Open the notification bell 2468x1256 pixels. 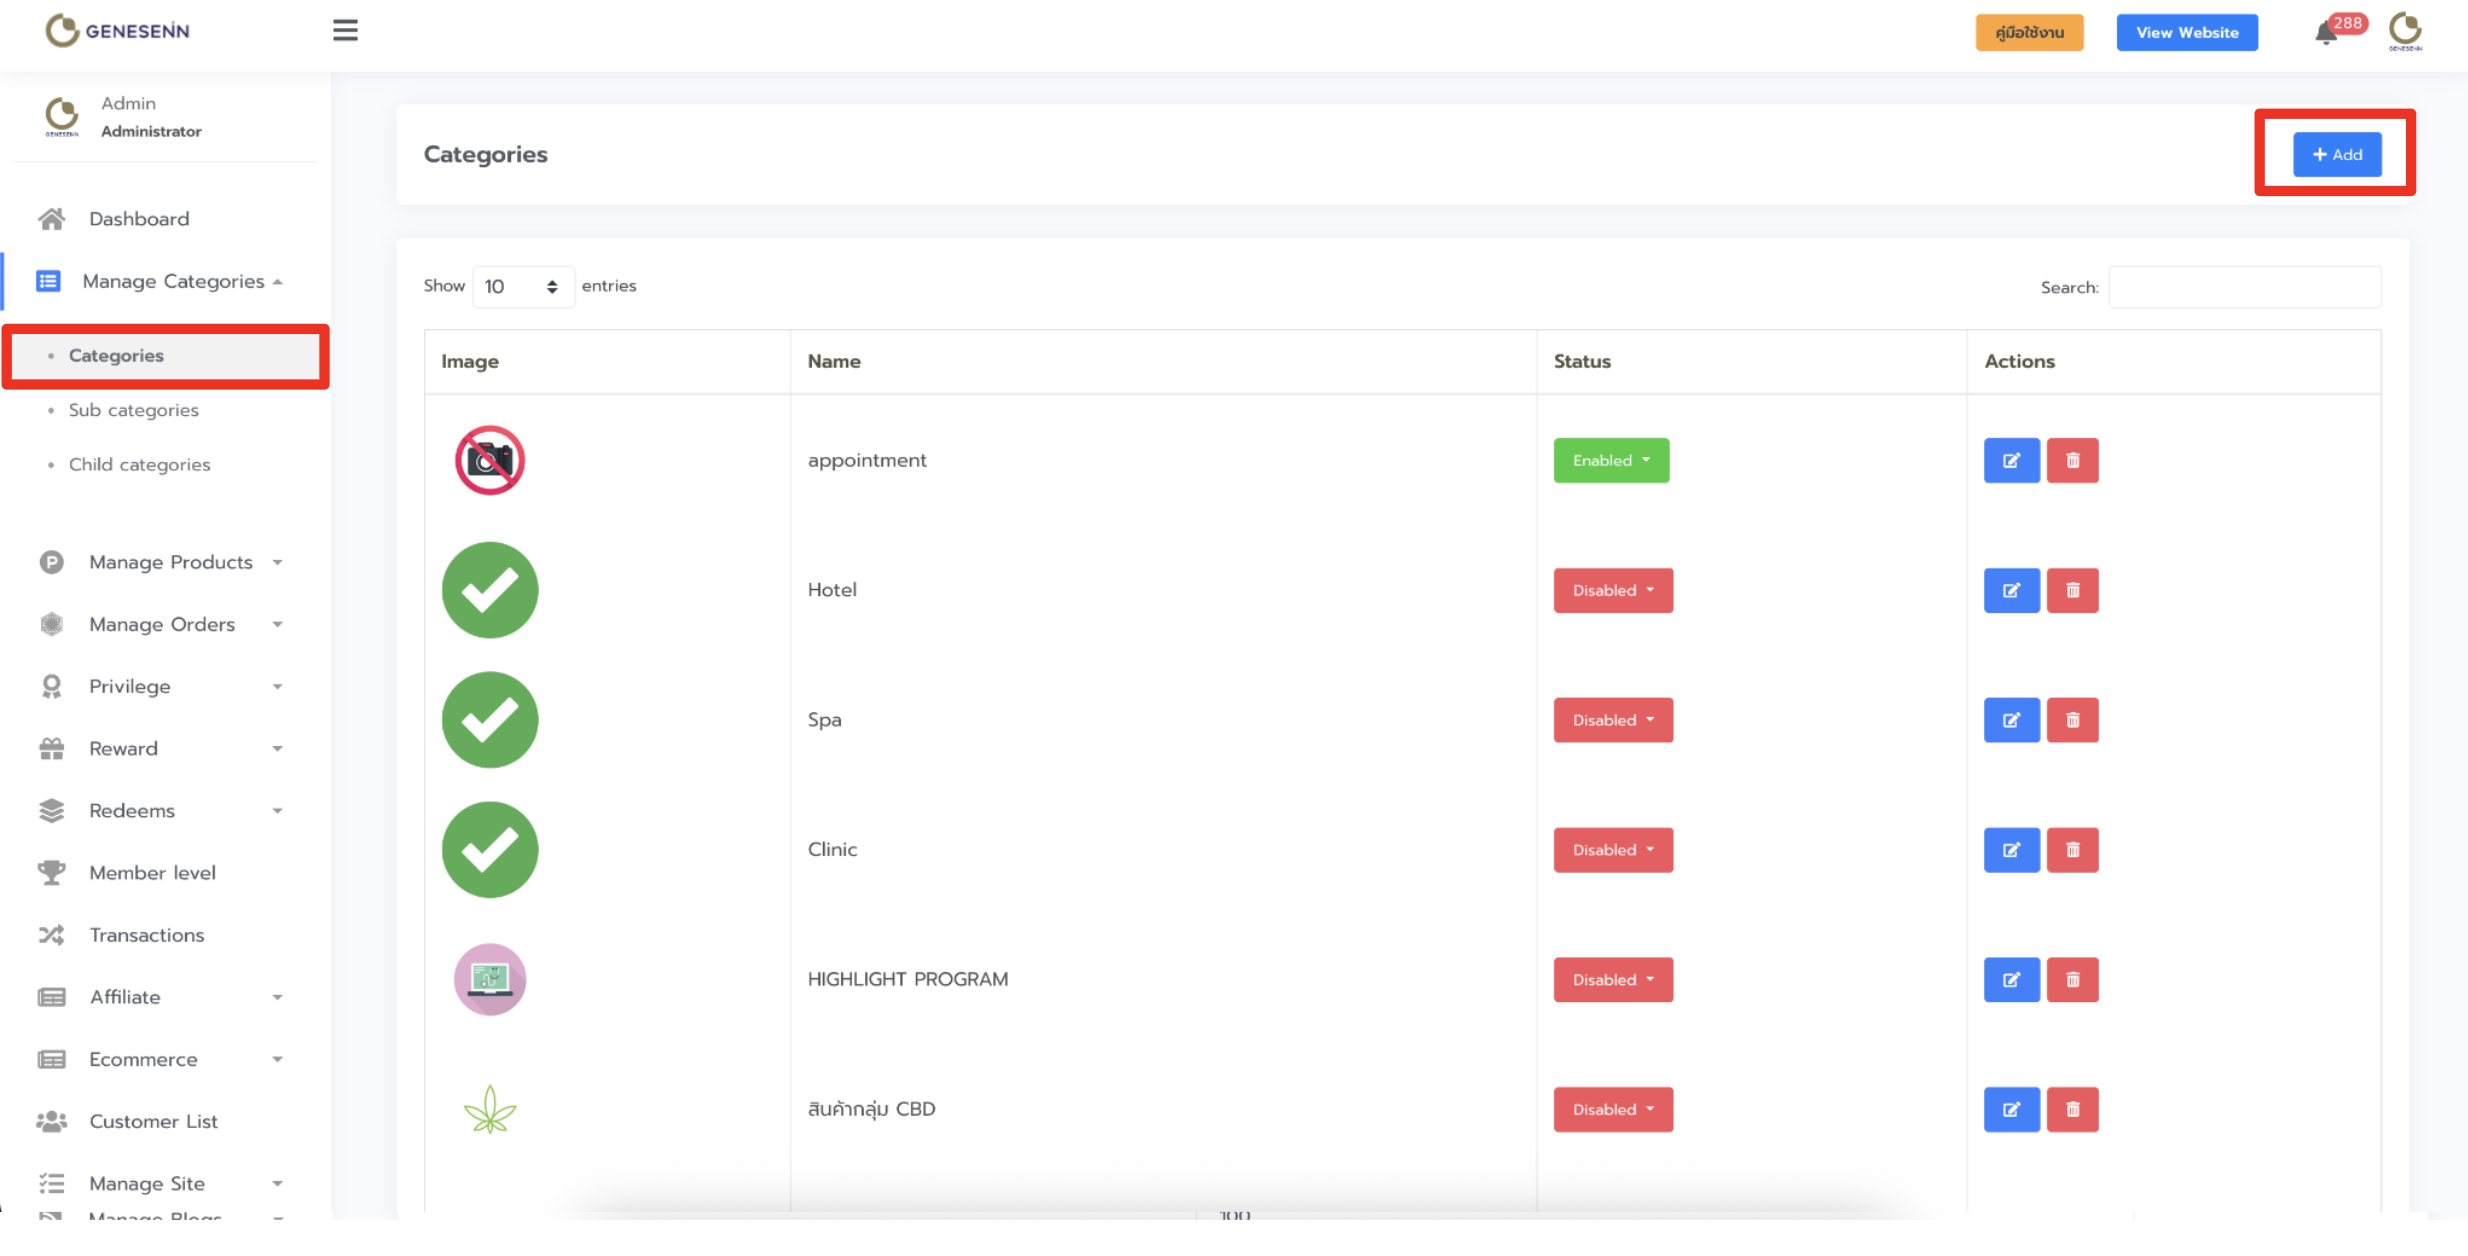(x=2326, y=34)
